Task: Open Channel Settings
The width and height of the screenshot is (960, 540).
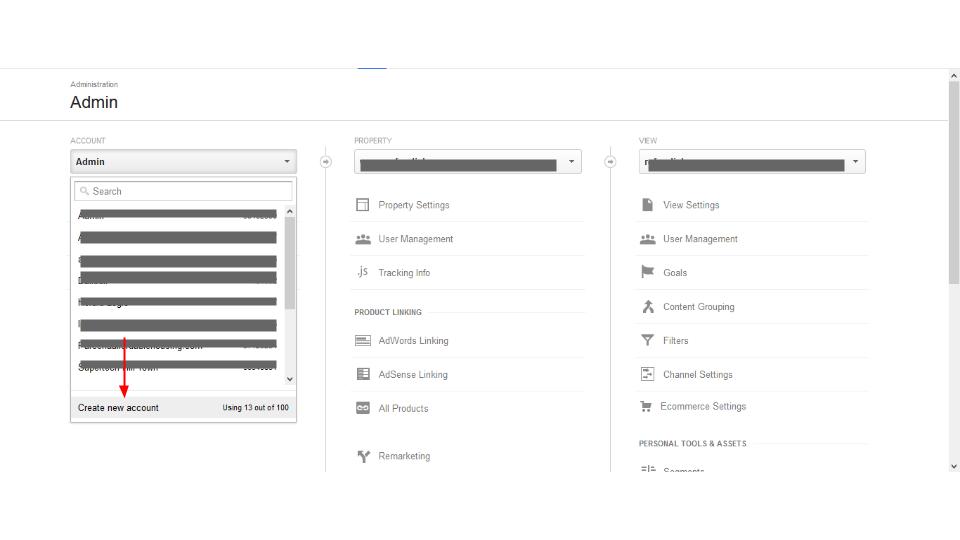Action: (698, 375)
